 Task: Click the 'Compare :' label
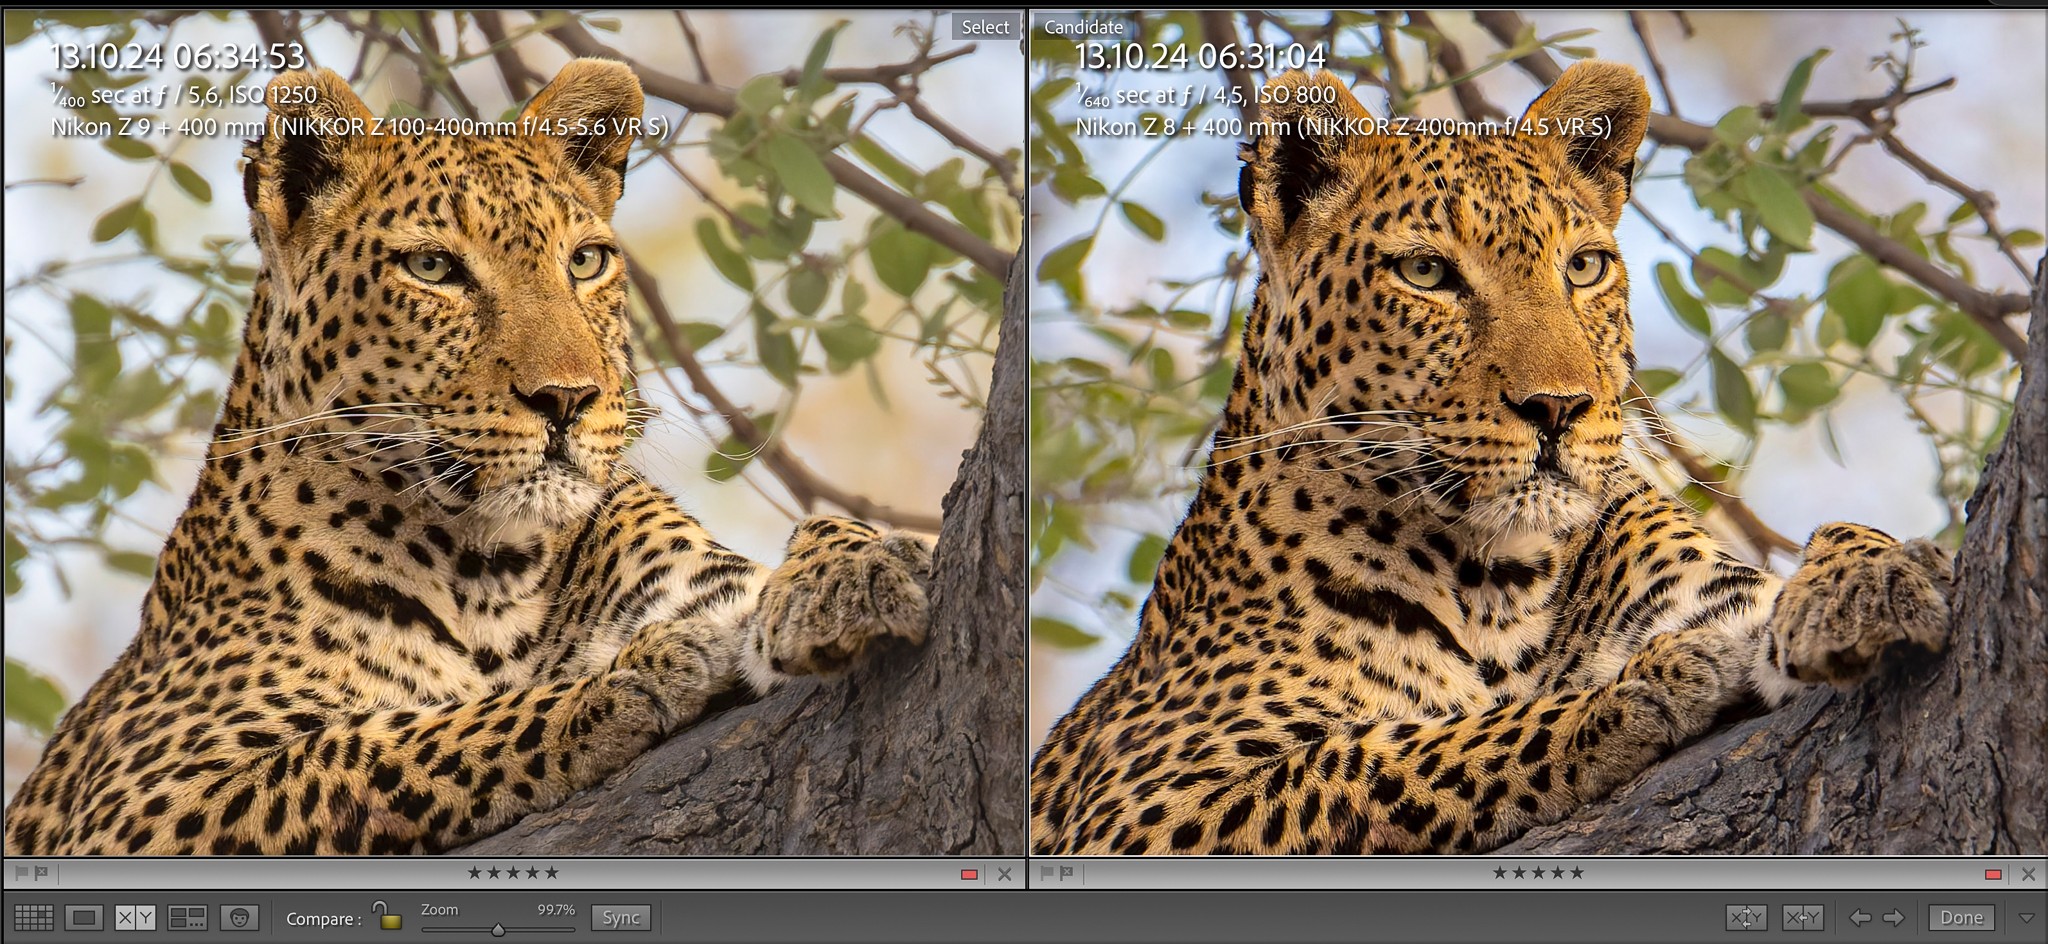tap(323, 918)
